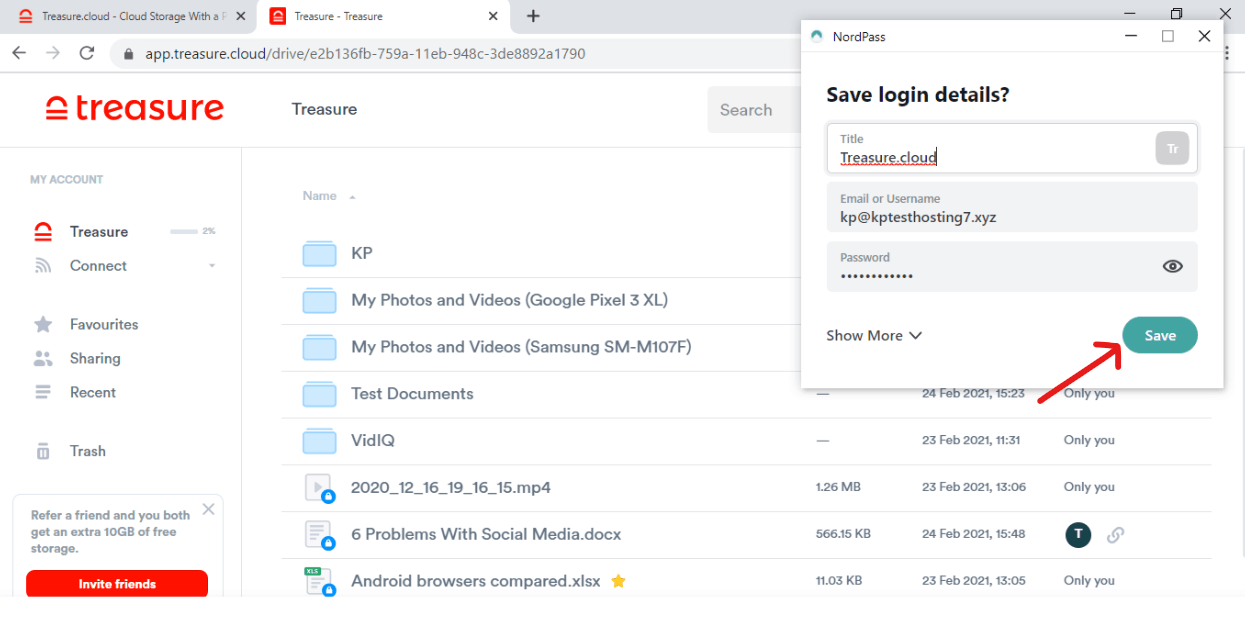Click the storage usage bar showing 2%
This screenshot has width=1245, height=638.
(x=183, y=231)
